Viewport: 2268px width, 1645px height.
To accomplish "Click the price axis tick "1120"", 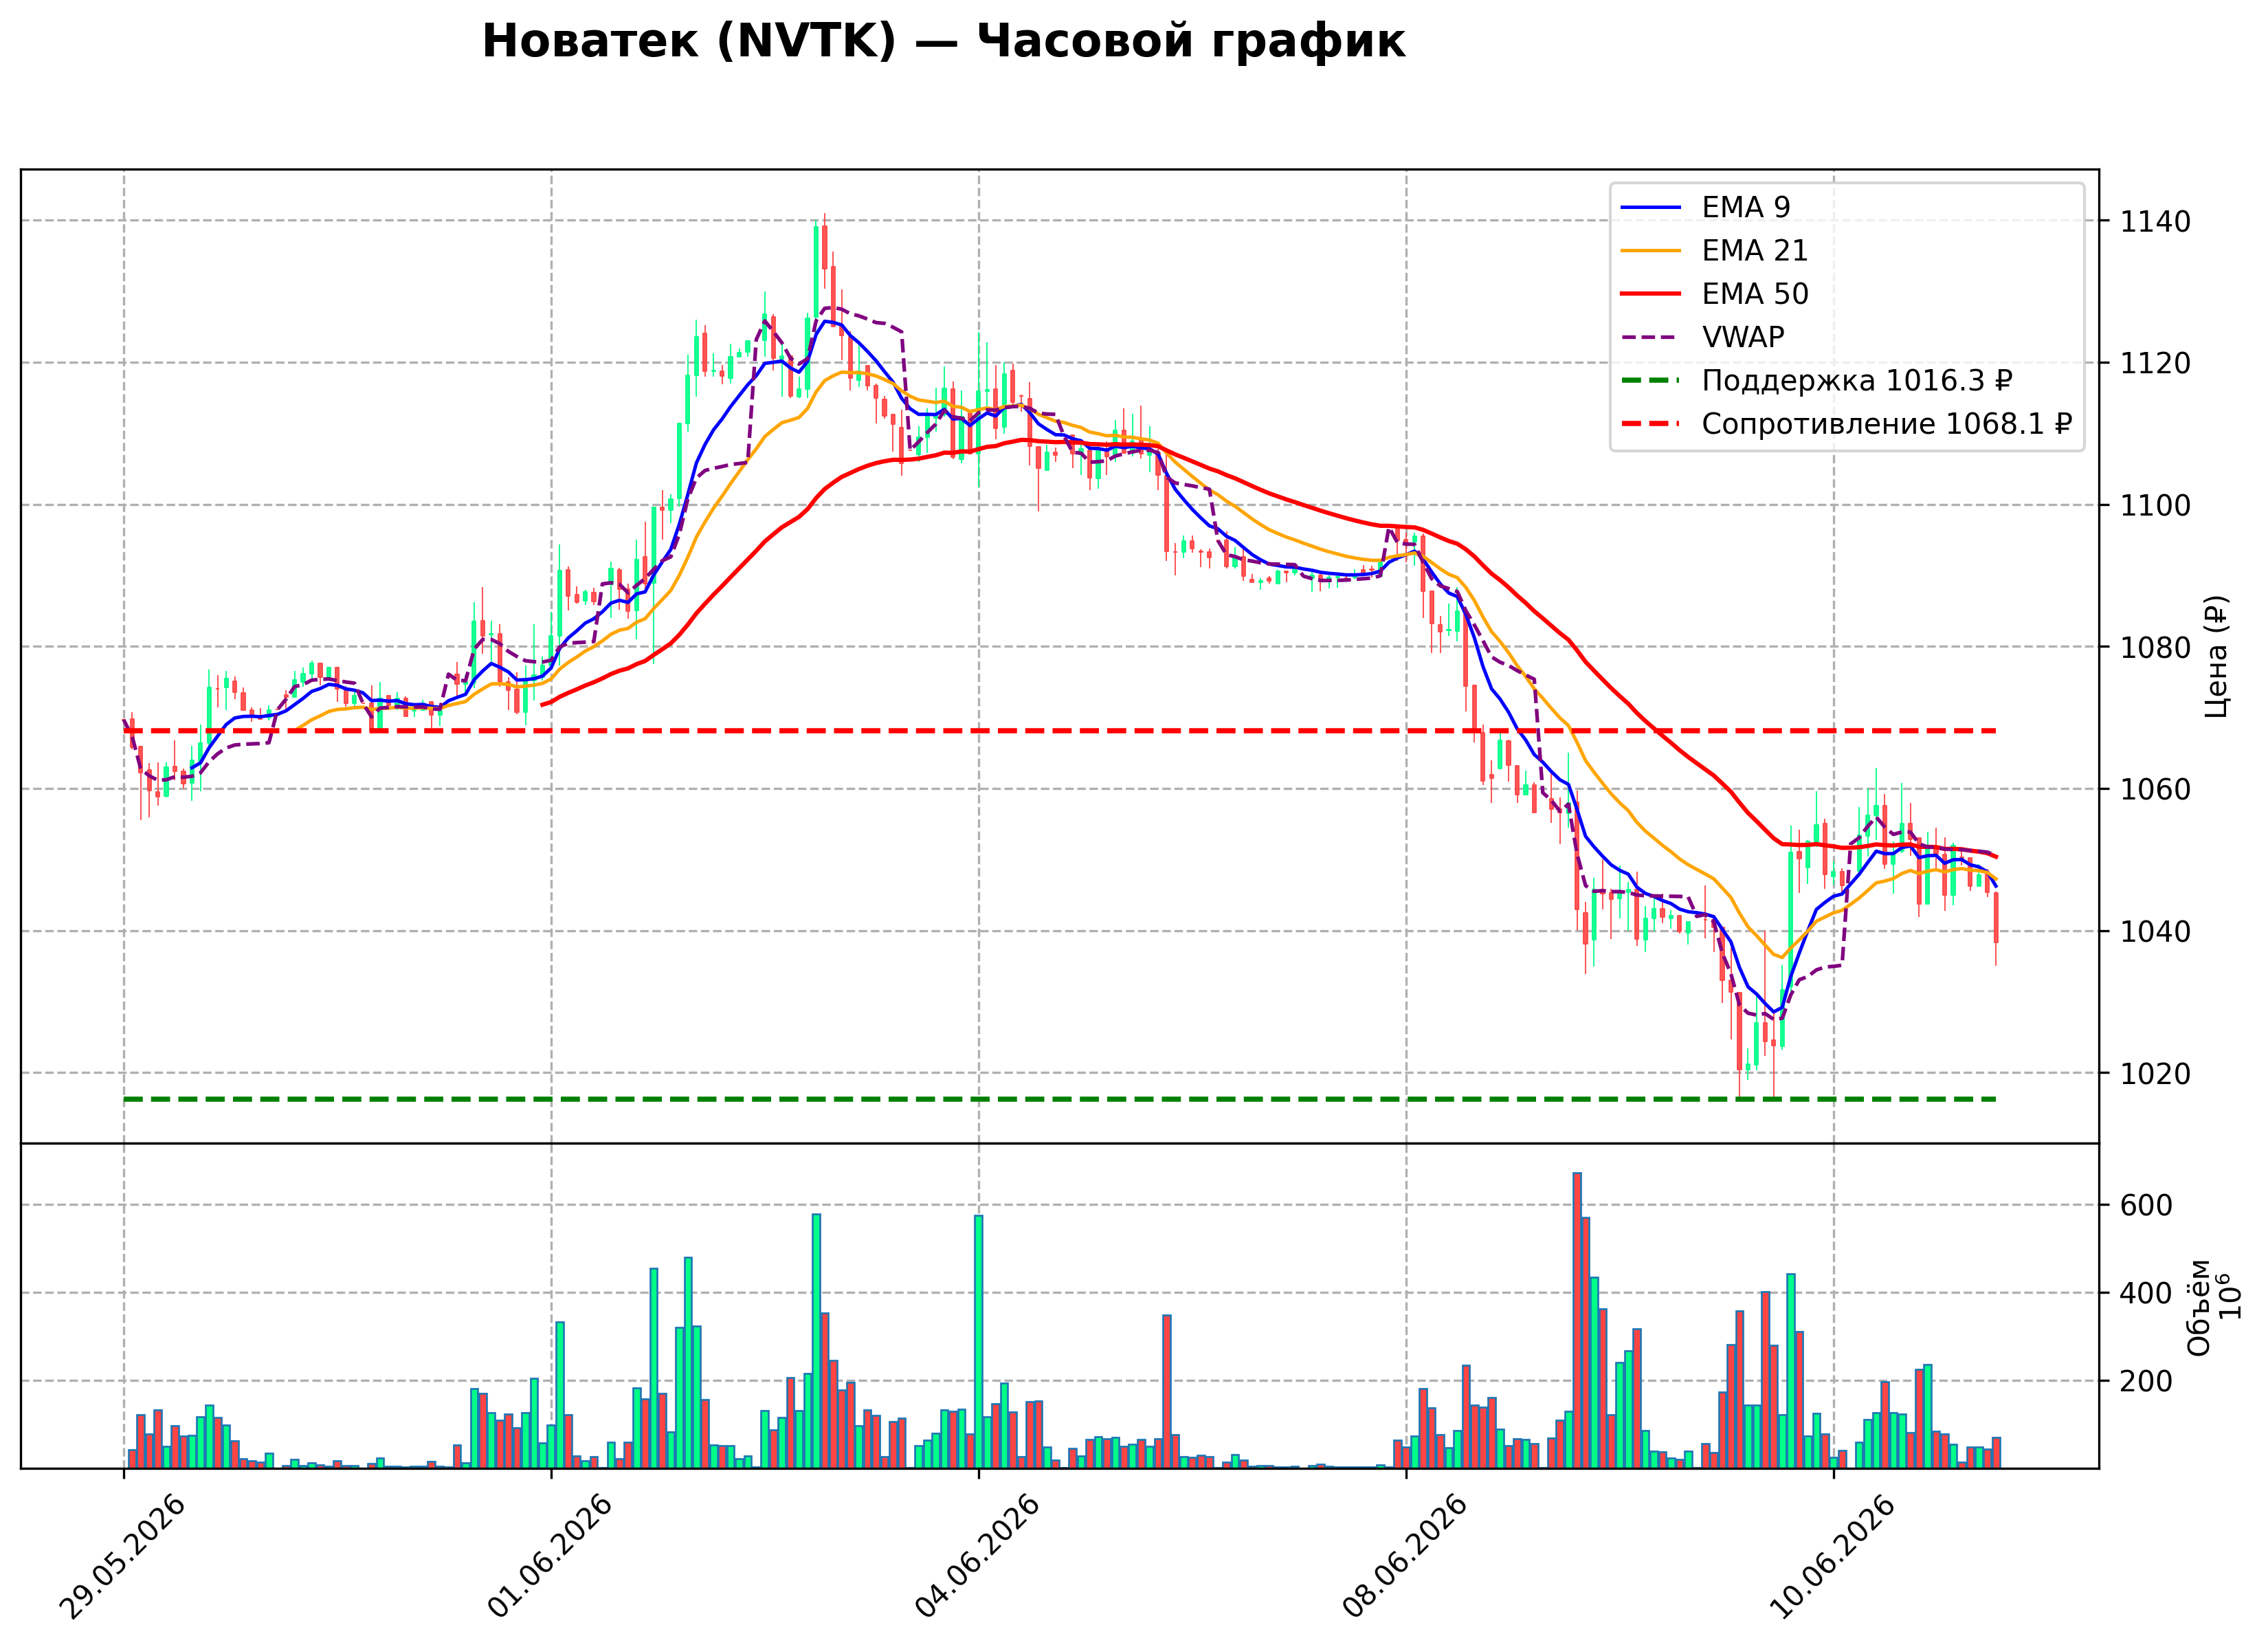I will [2155, 363].
